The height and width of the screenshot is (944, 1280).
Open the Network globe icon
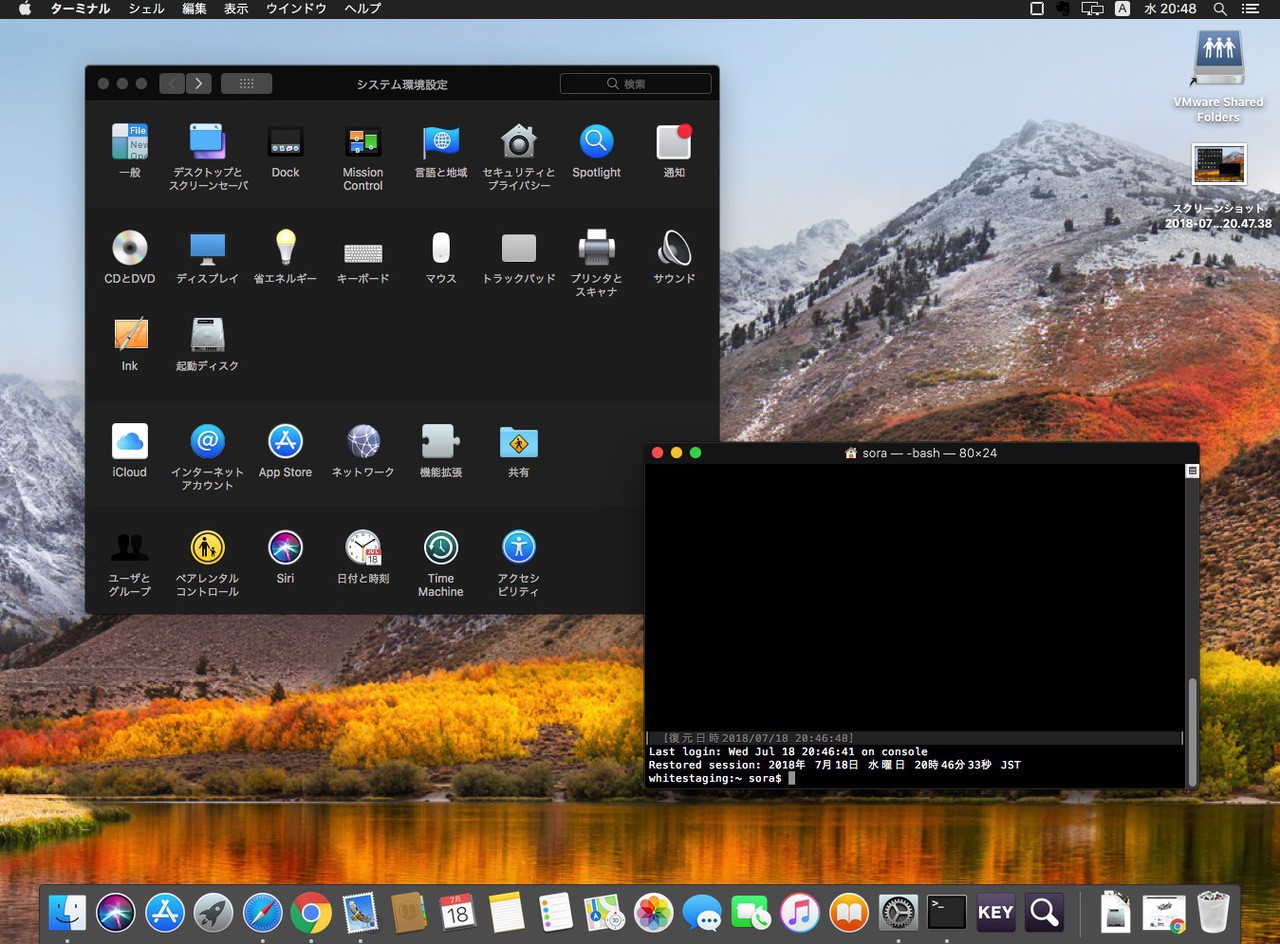(x=363, y=442)
